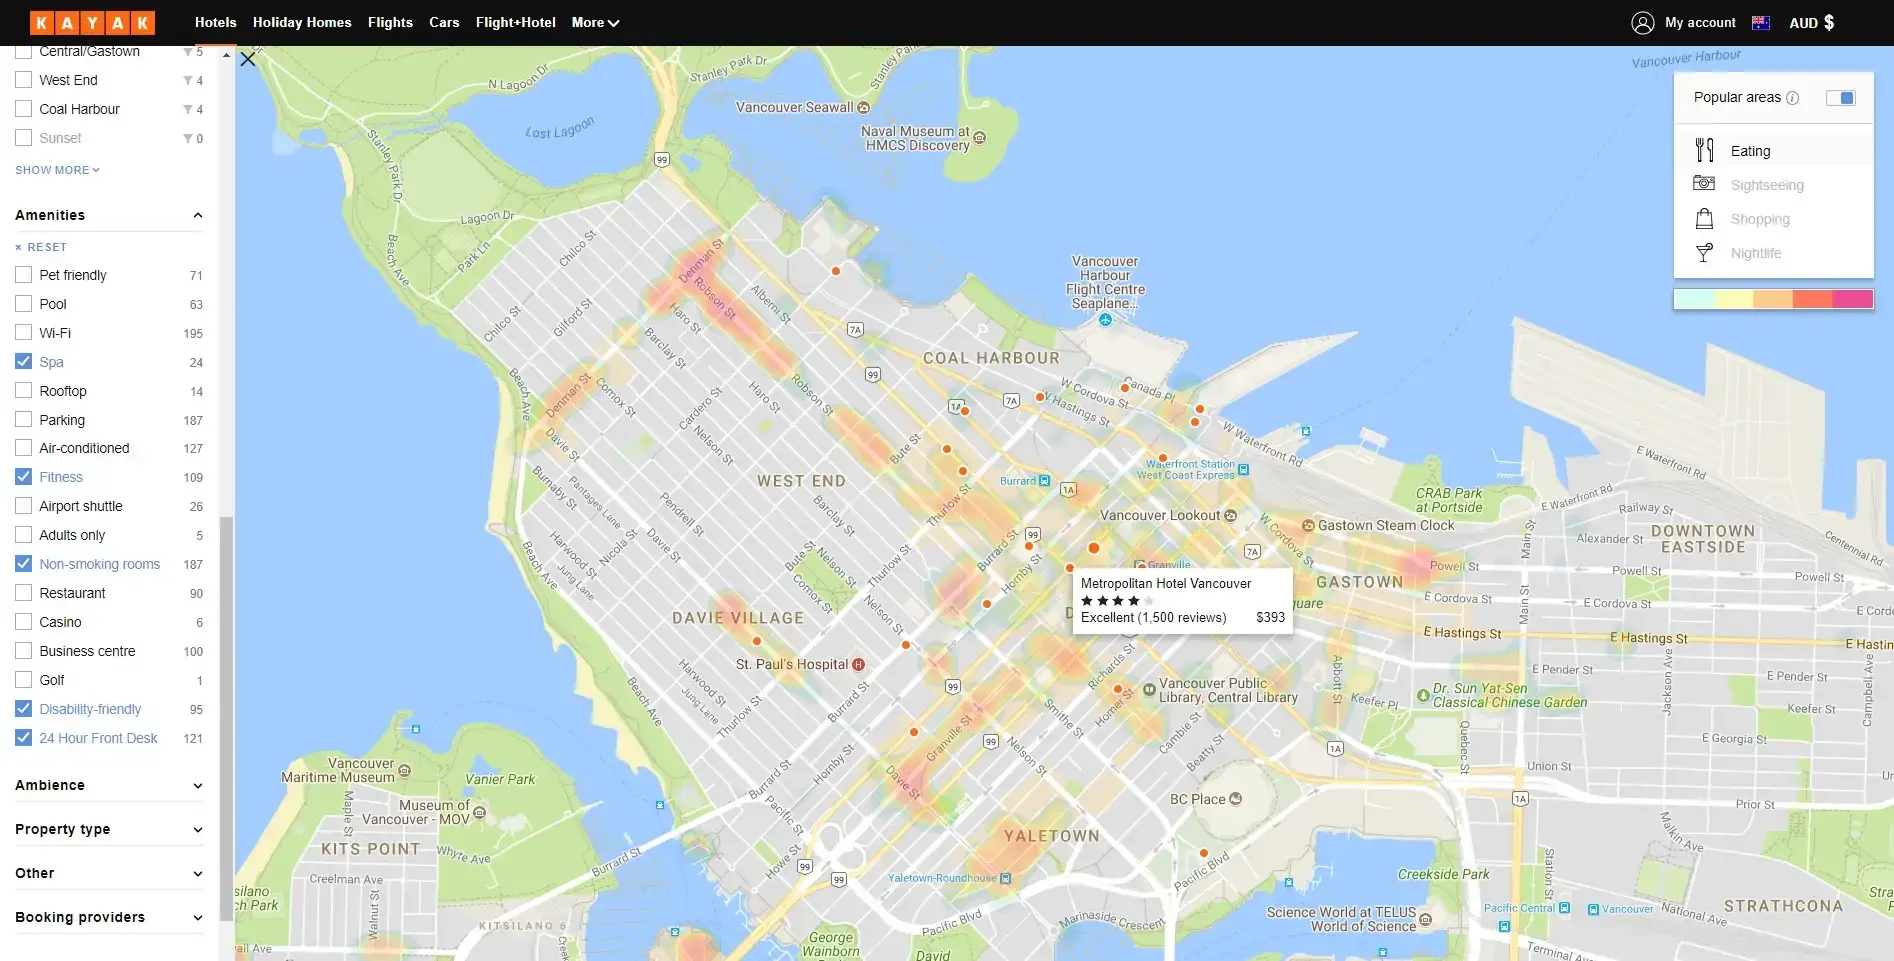Click the Dr. Sun Yat-Sen Garden marker icon
Screen dimensions: 1894x961
click(x=1423, y=695)
